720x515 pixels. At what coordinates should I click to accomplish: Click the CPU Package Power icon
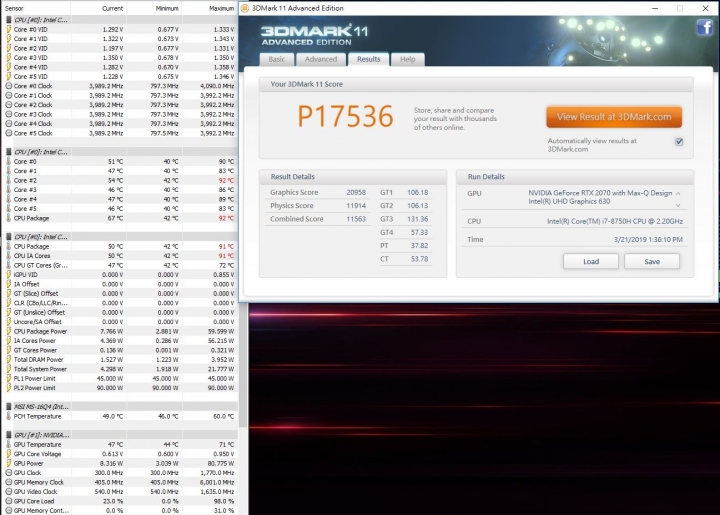coord(8,331)
